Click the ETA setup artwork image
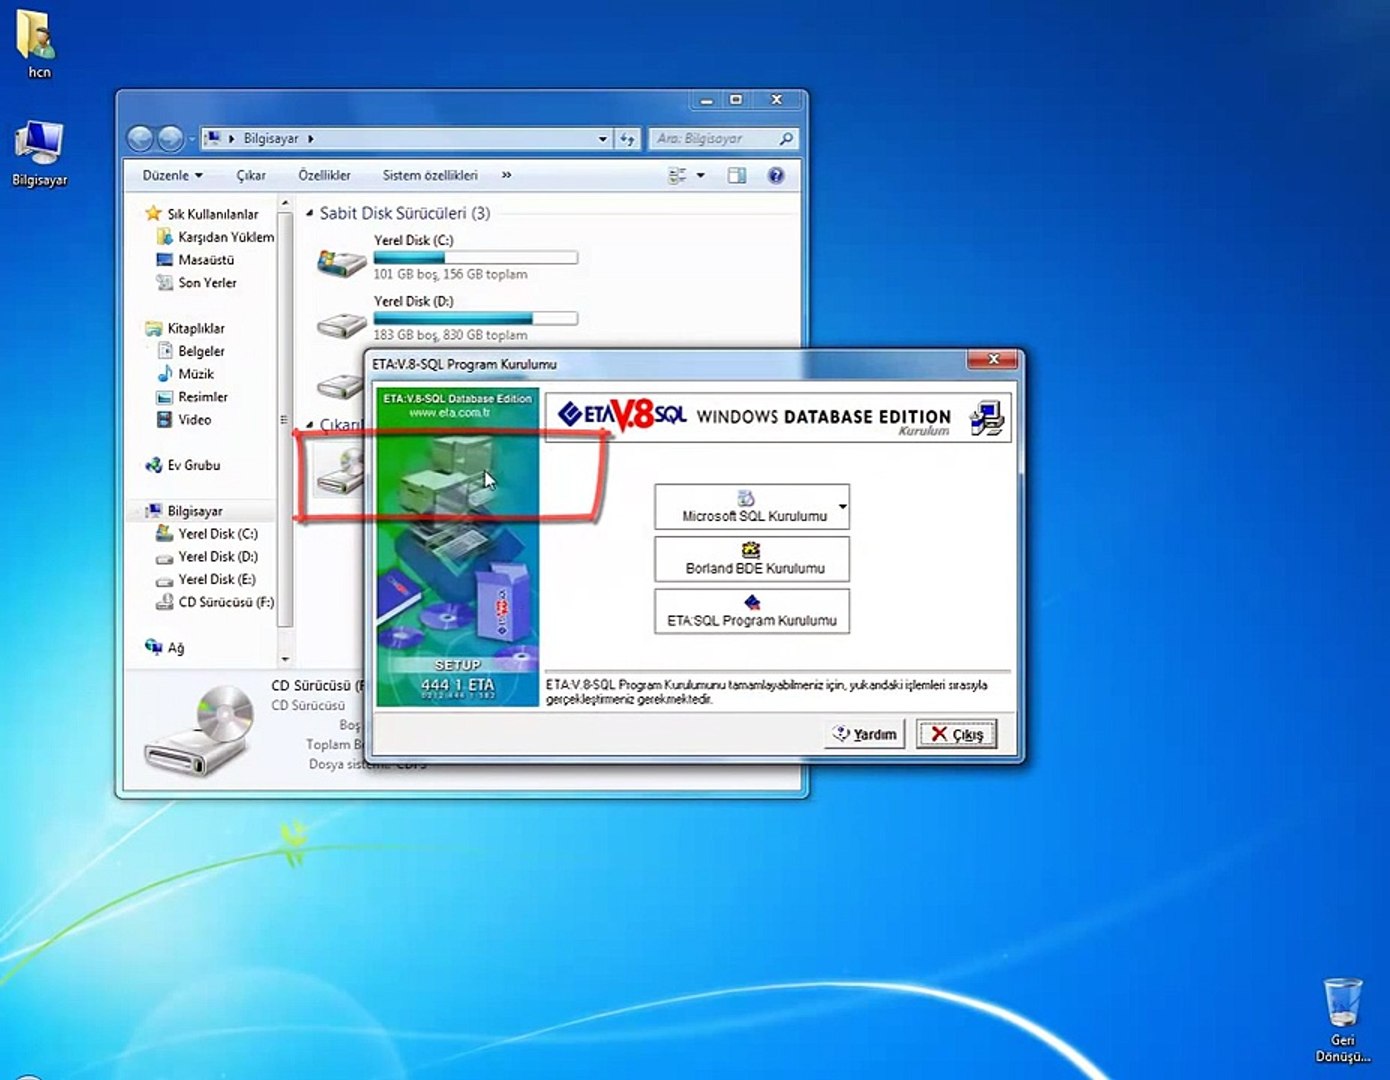Screen dimensions: 1390x1080 [458, 547]
